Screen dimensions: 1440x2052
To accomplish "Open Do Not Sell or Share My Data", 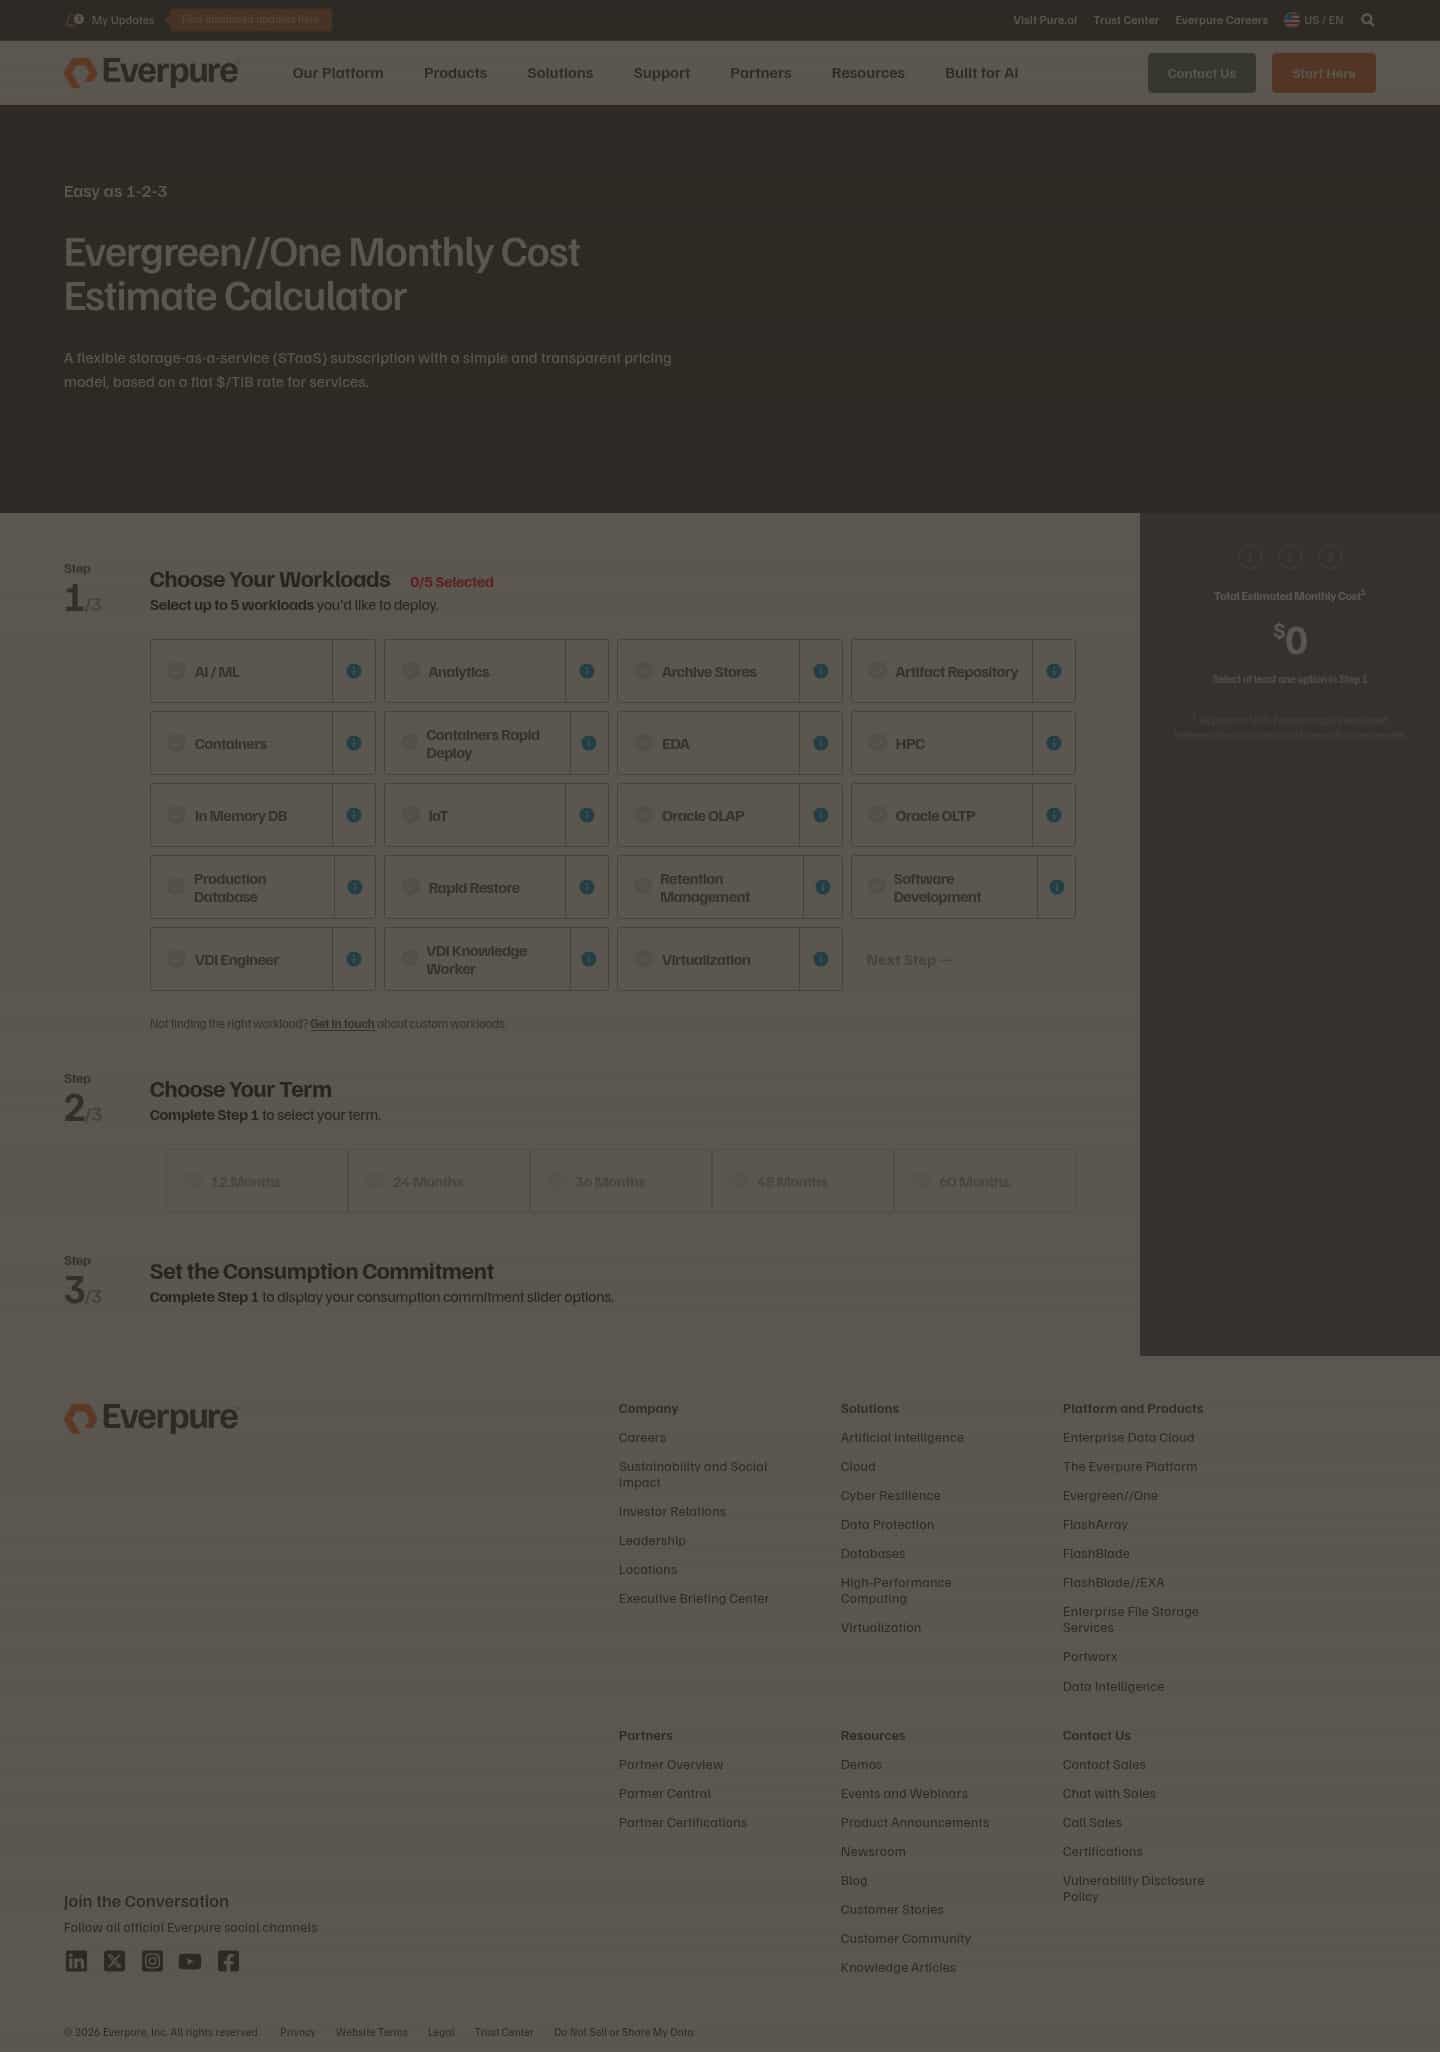I will [x=623, y=2032].
